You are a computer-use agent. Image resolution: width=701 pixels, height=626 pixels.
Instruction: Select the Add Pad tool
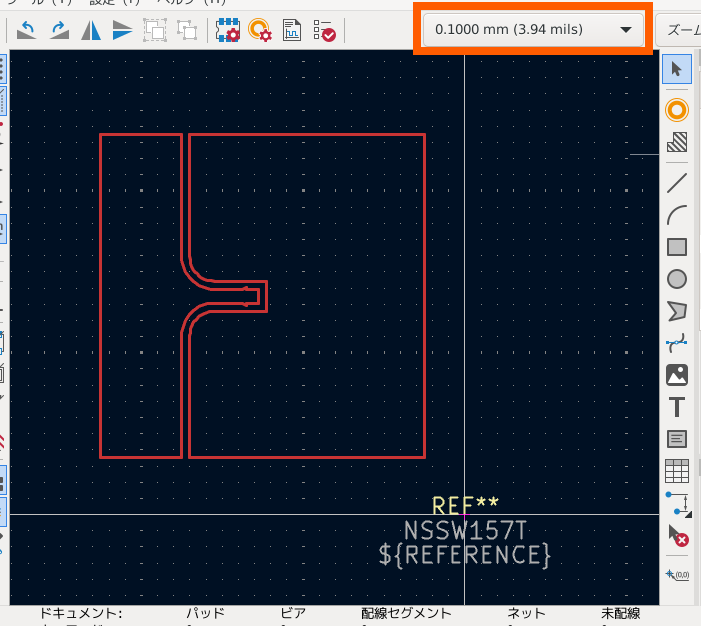point(677,110)
